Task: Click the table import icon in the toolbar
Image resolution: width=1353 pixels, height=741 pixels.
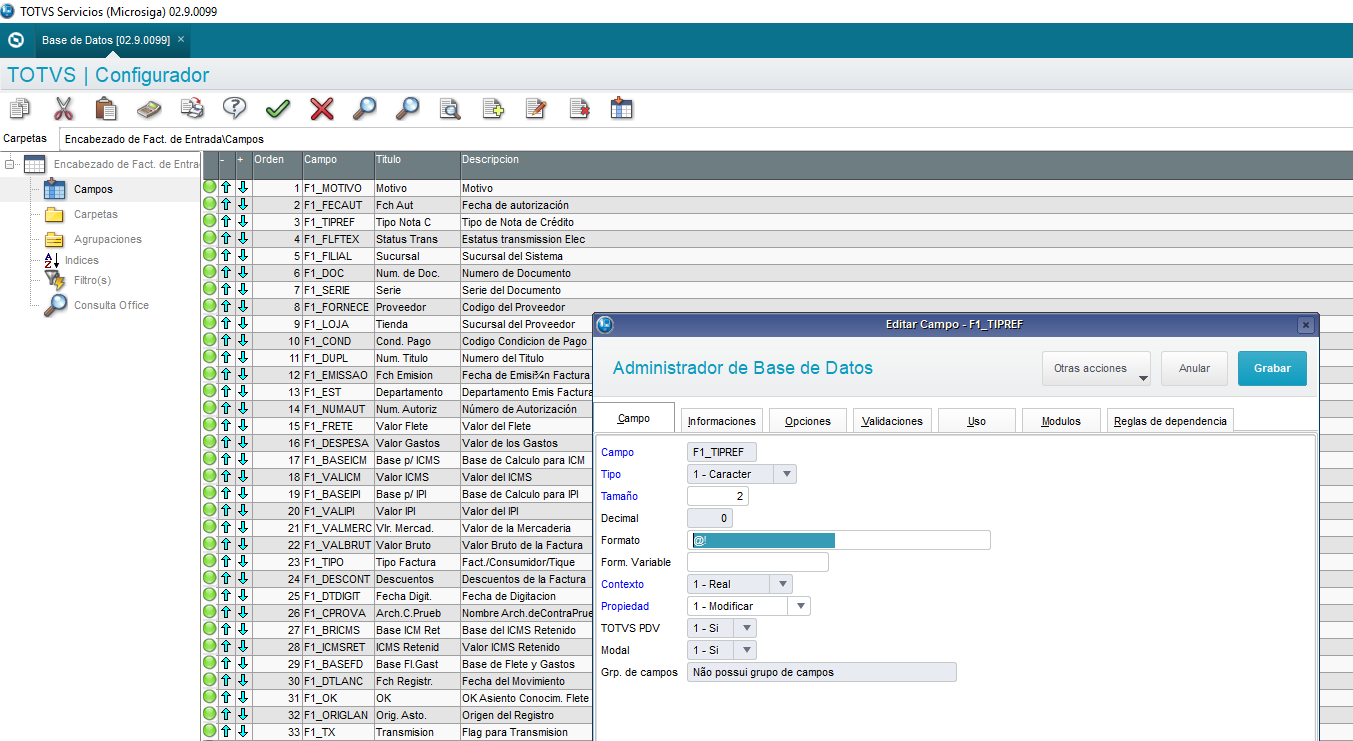Action: point(622,108)
